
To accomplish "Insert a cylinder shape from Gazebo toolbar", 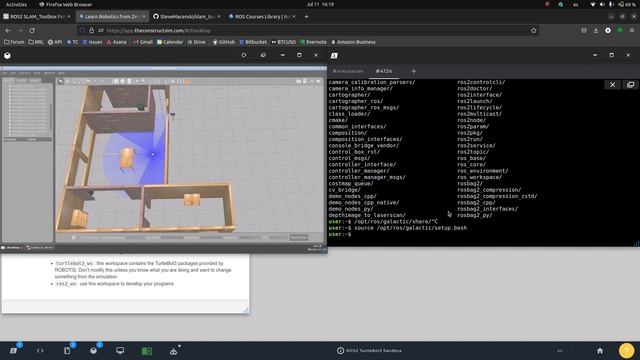I will [129, 81].
